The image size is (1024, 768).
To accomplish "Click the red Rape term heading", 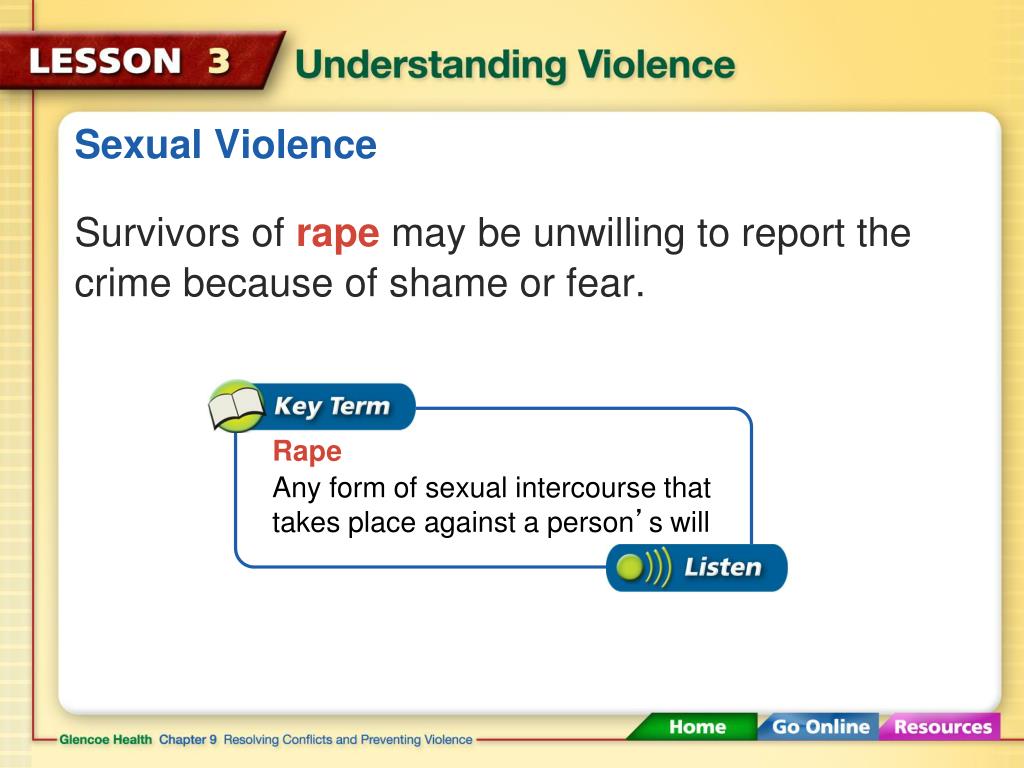I will pyautogui.click(x=307, y=452).
